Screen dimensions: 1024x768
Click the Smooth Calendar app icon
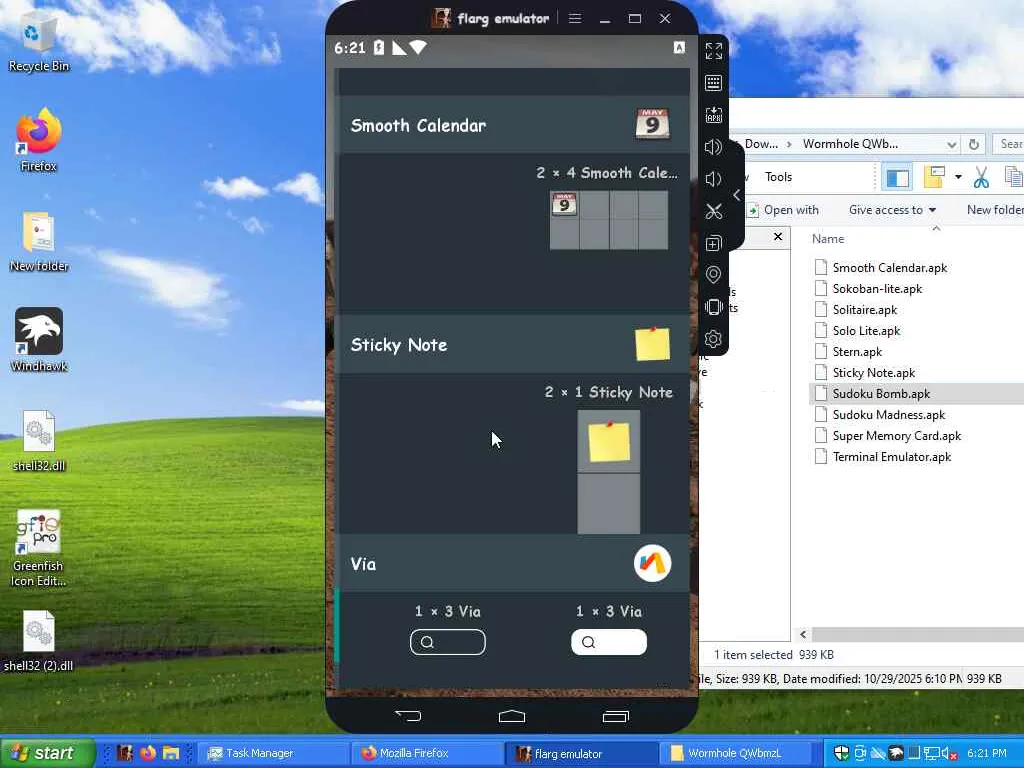point(652,123)
